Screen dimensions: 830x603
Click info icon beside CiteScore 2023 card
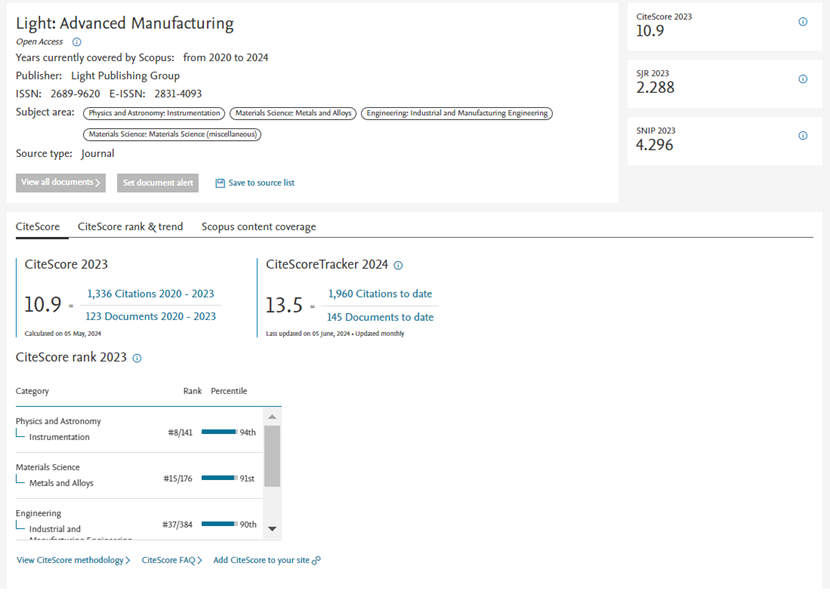(802, 22)
